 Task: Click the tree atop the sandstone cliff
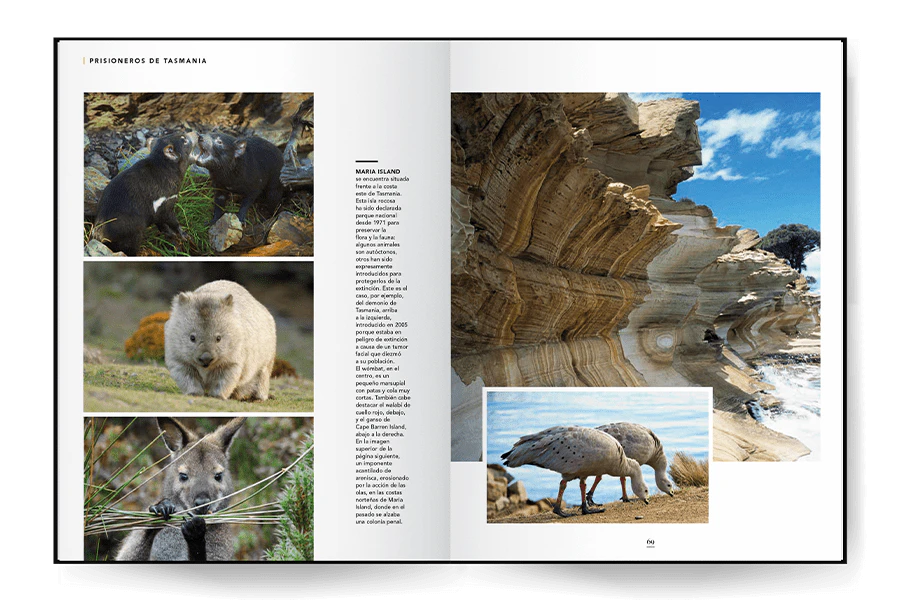point(790,242)
